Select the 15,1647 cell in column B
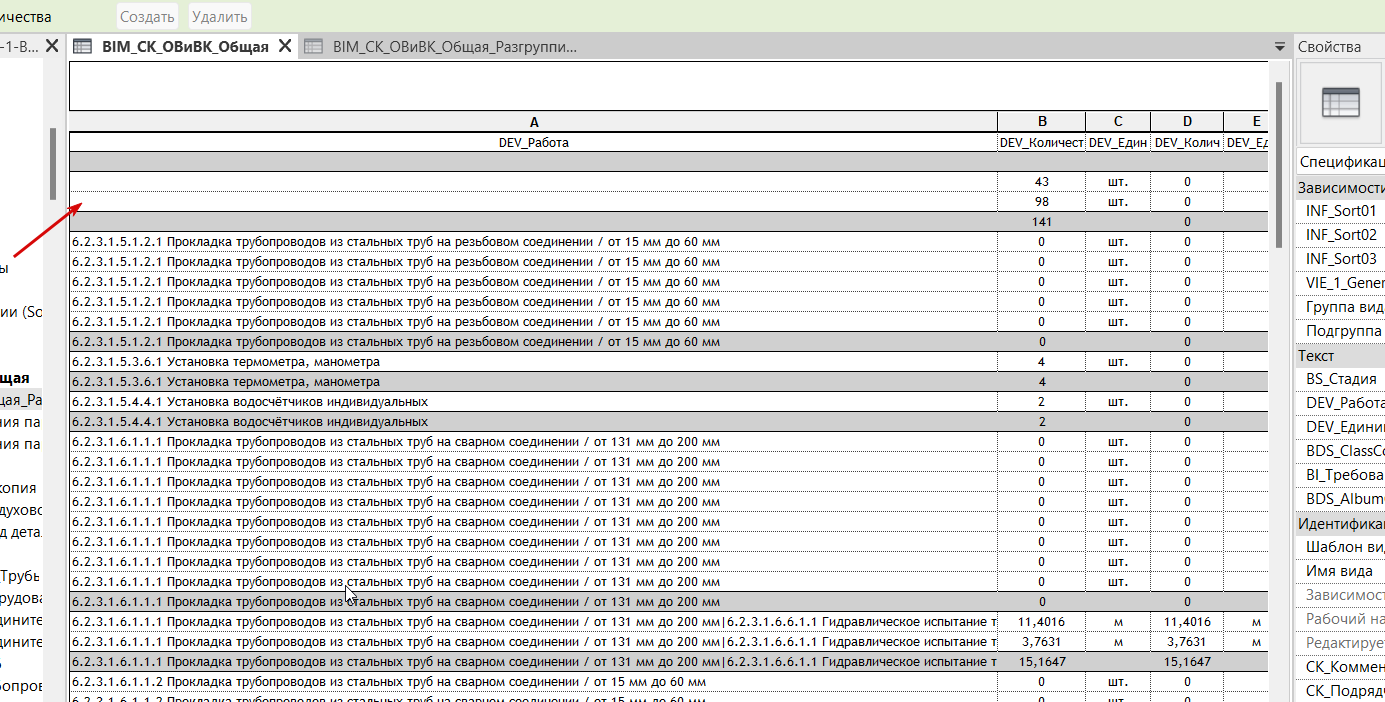The height and width of the screenshot is (702, 1385). pos(1041,662)
